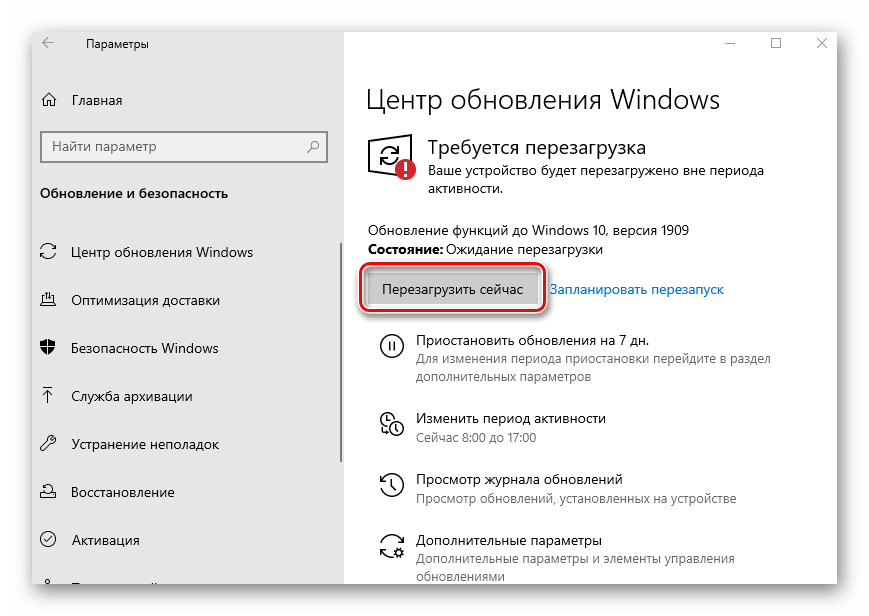Click in the Найти параметр search field

coord(184,147)
